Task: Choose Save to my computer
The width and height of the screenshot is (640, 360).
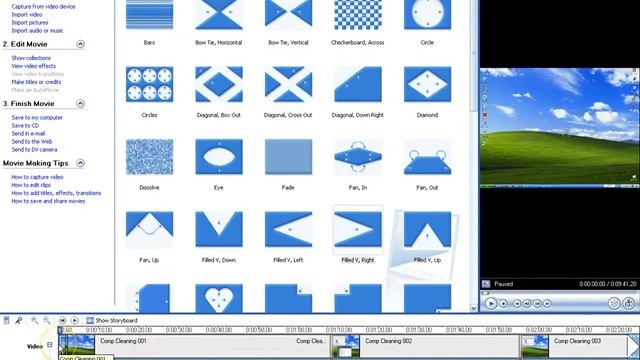Action: coord(37,118)
